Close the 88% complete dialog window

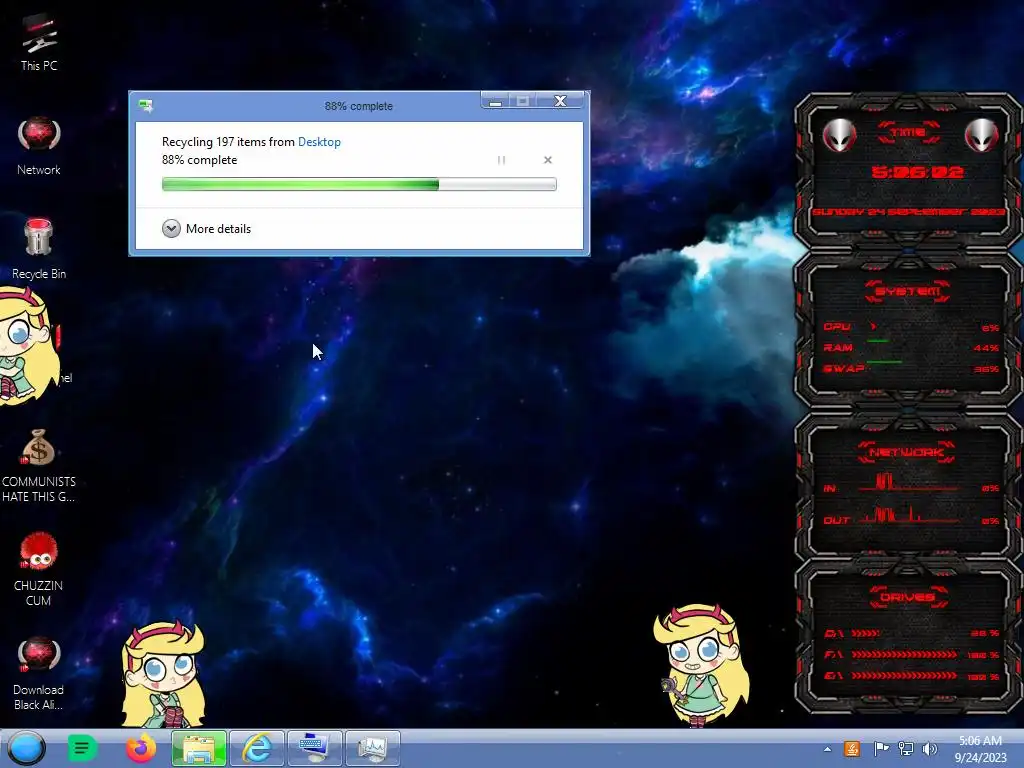coord(560,101)
